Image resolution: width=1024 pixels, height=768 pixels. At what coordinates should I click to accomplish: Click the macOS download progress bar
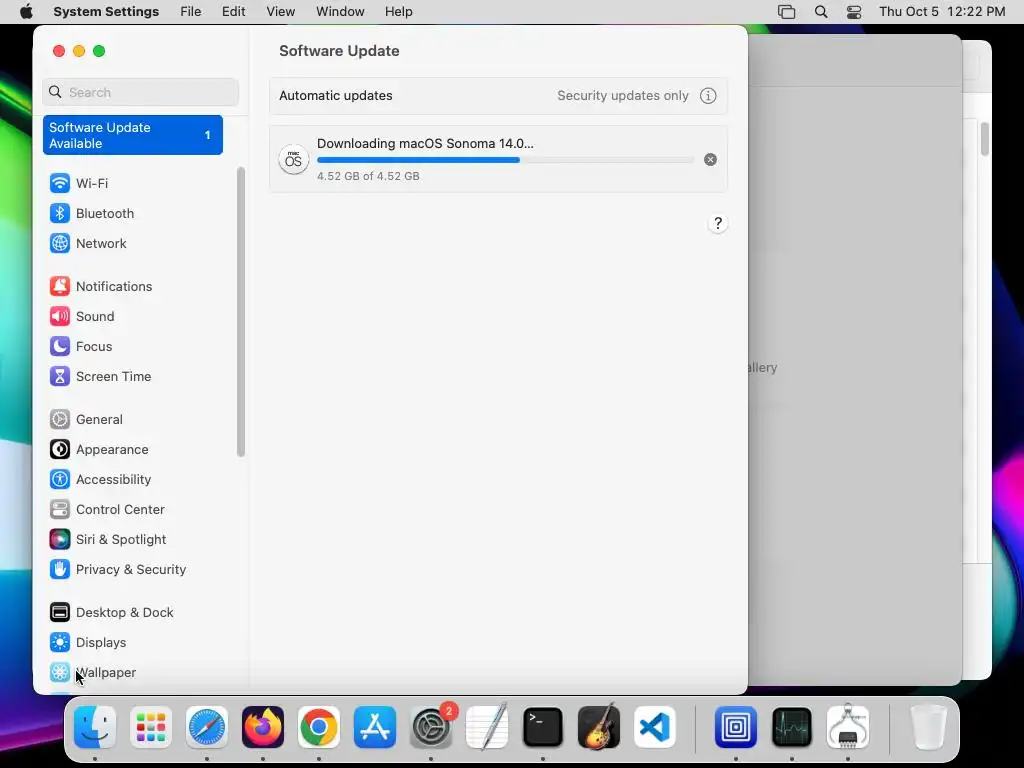pos(505,160)
